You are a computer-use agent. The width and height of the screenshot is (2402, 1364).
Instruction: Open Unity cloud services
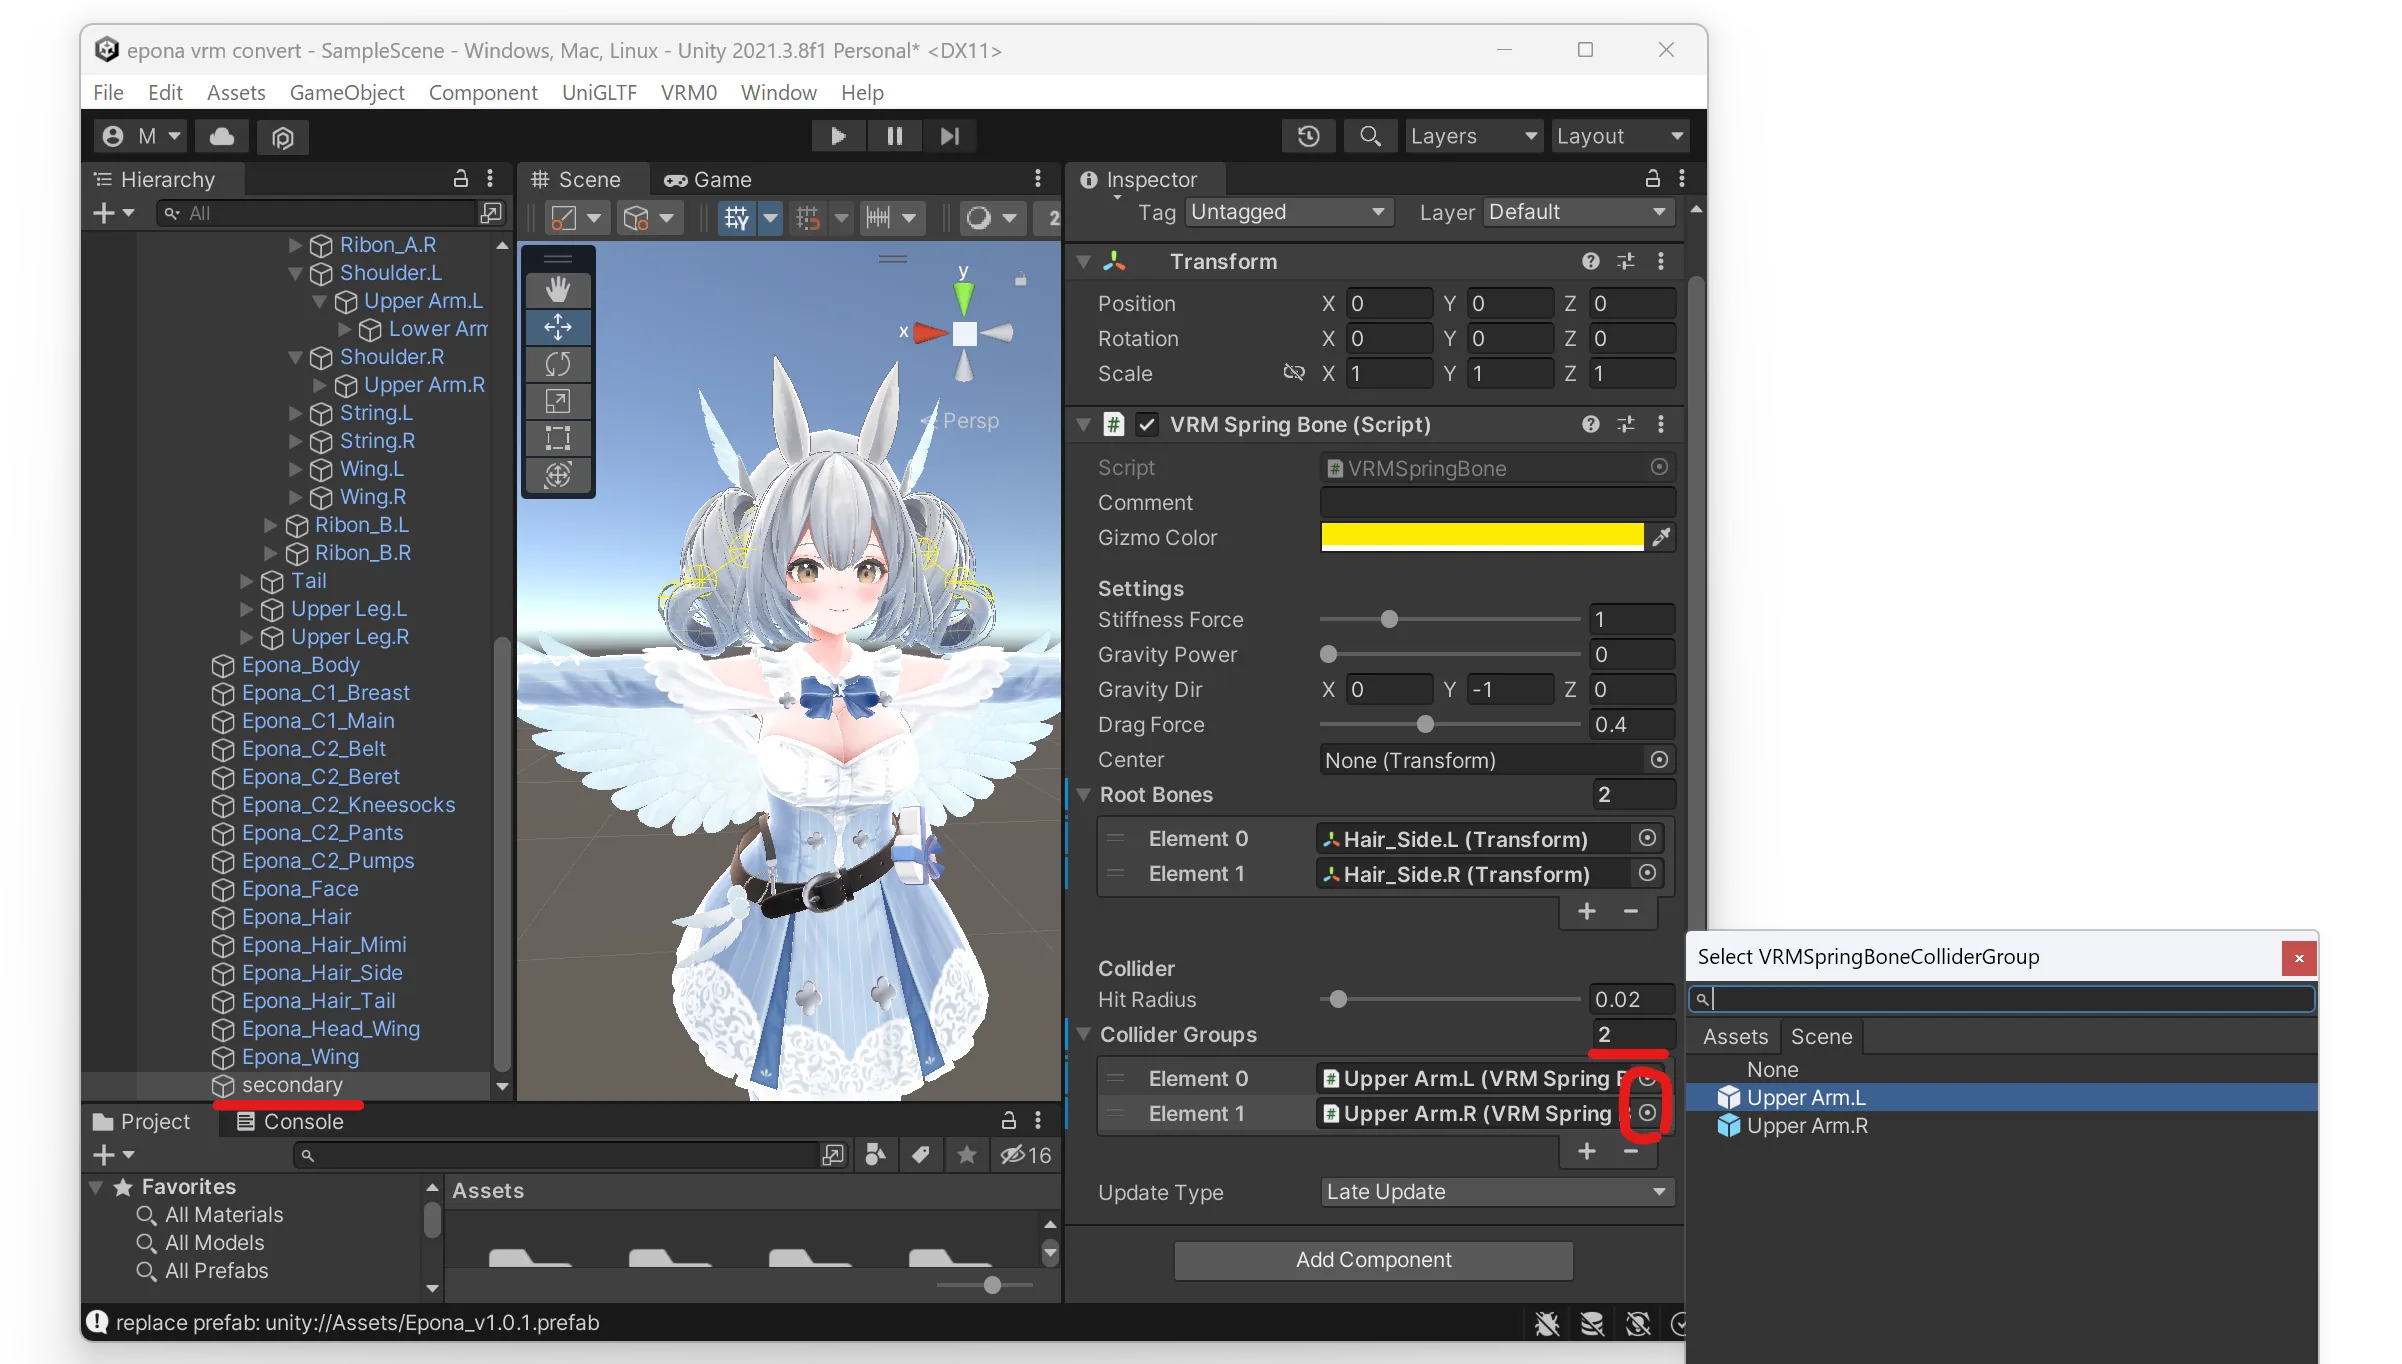click(222, 136)
